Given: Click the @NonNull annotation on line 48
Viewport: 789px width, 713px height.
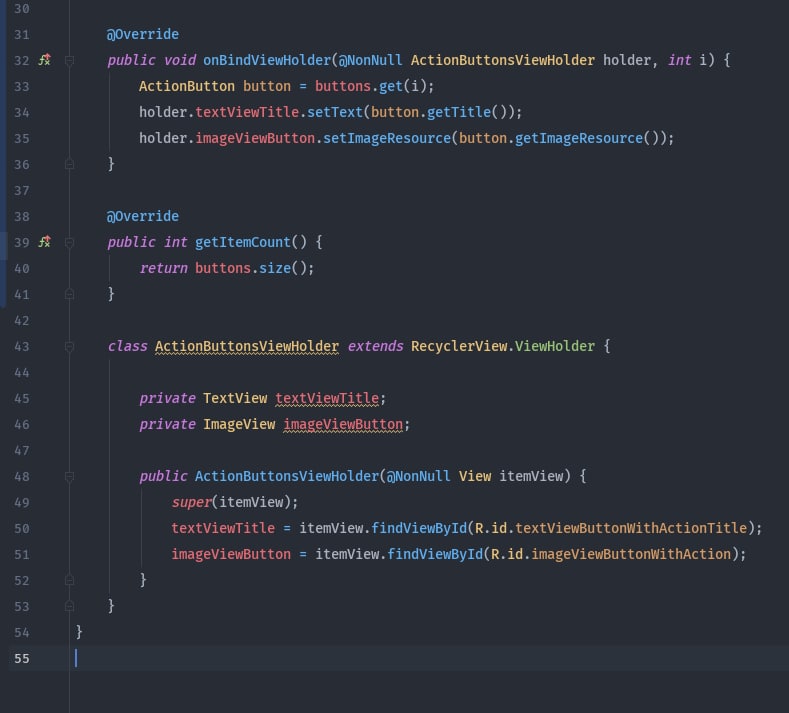Looking at the screenshot, I should 419,476.
